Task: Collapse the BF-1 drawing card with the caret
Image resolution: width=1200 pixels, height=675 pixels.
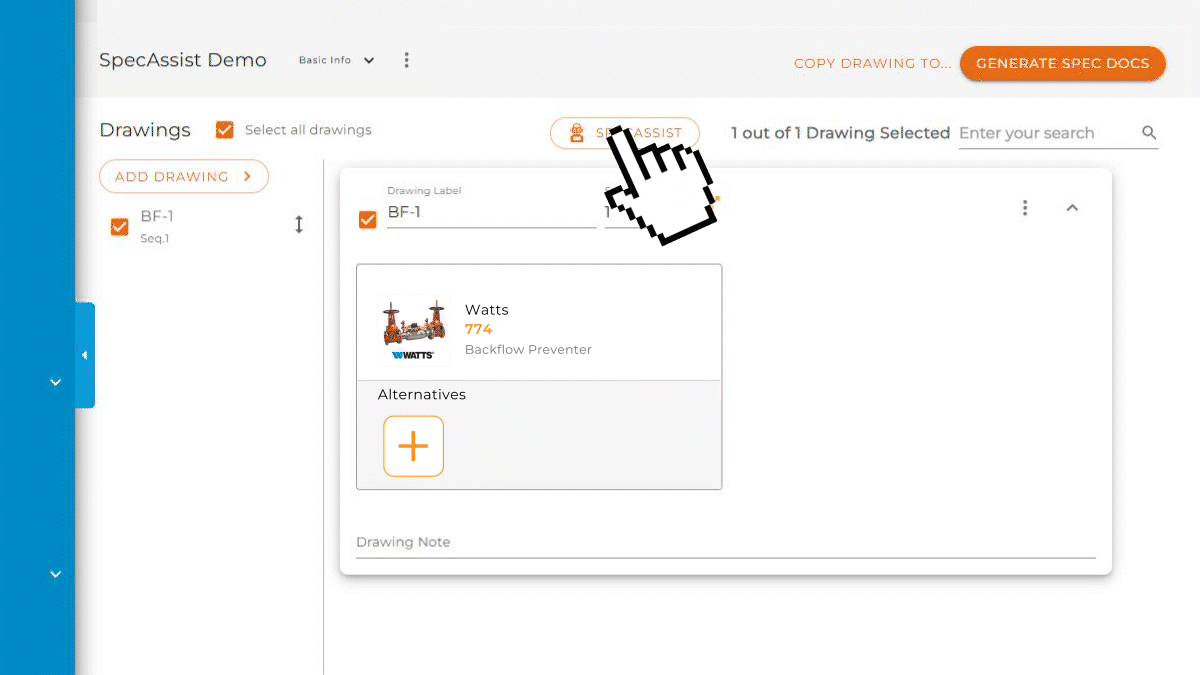Action: point(1072,208)
